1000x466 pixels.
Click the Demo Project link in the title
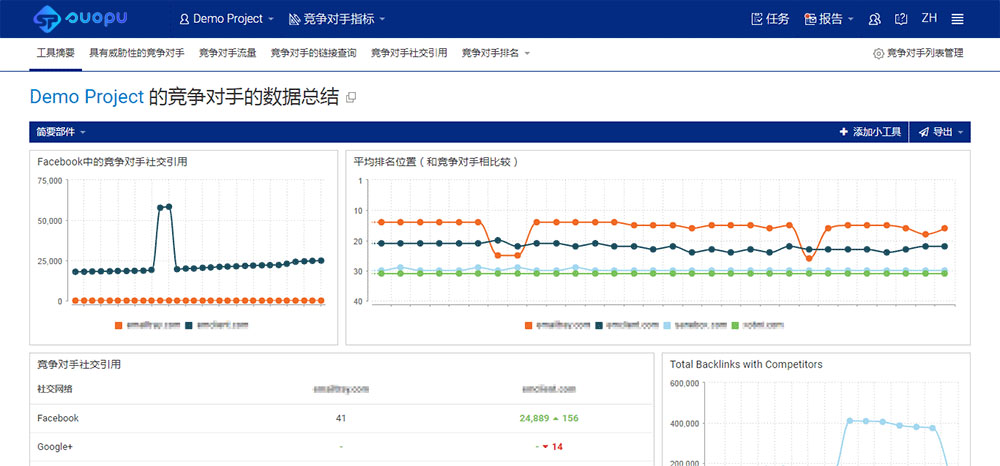87,97
